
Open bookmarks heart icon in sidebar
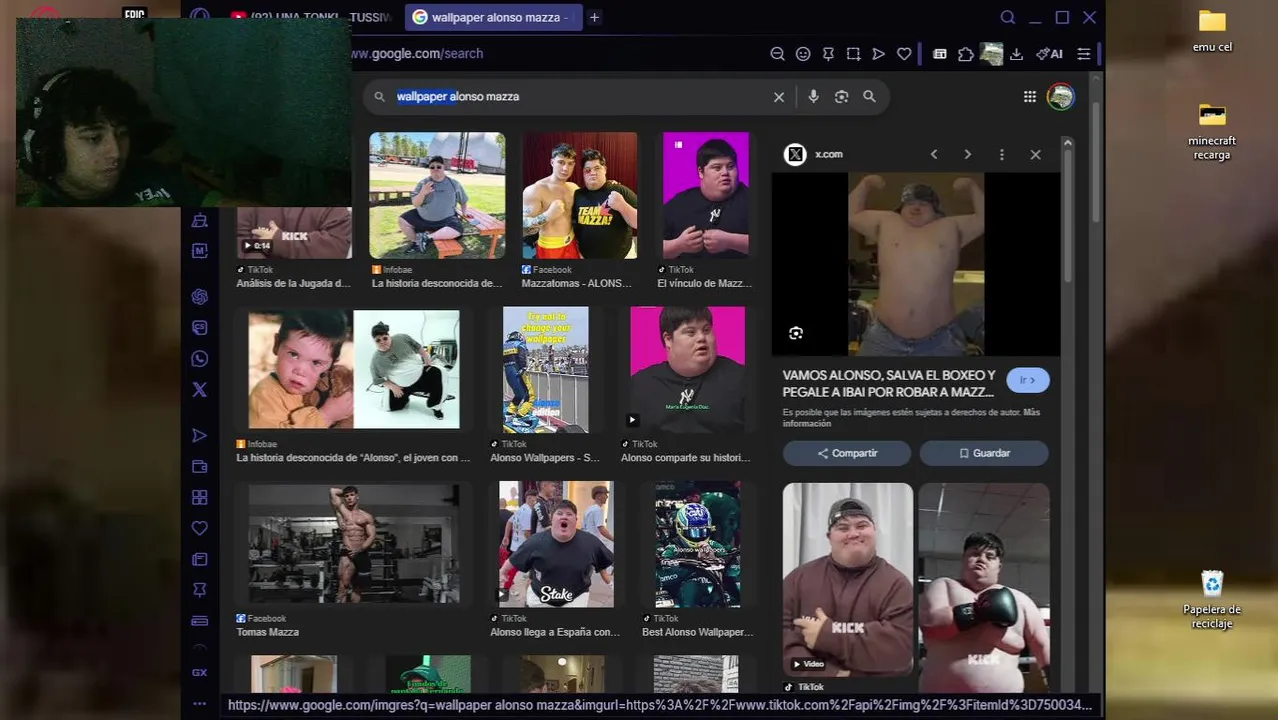(x=200, y=528)
